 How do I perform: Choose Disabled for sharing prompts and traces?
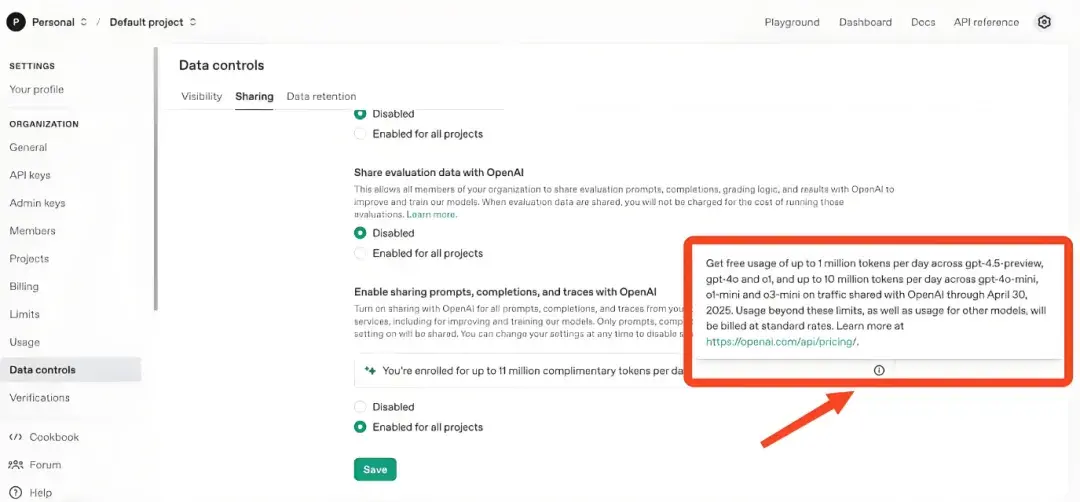click(360, 407)
